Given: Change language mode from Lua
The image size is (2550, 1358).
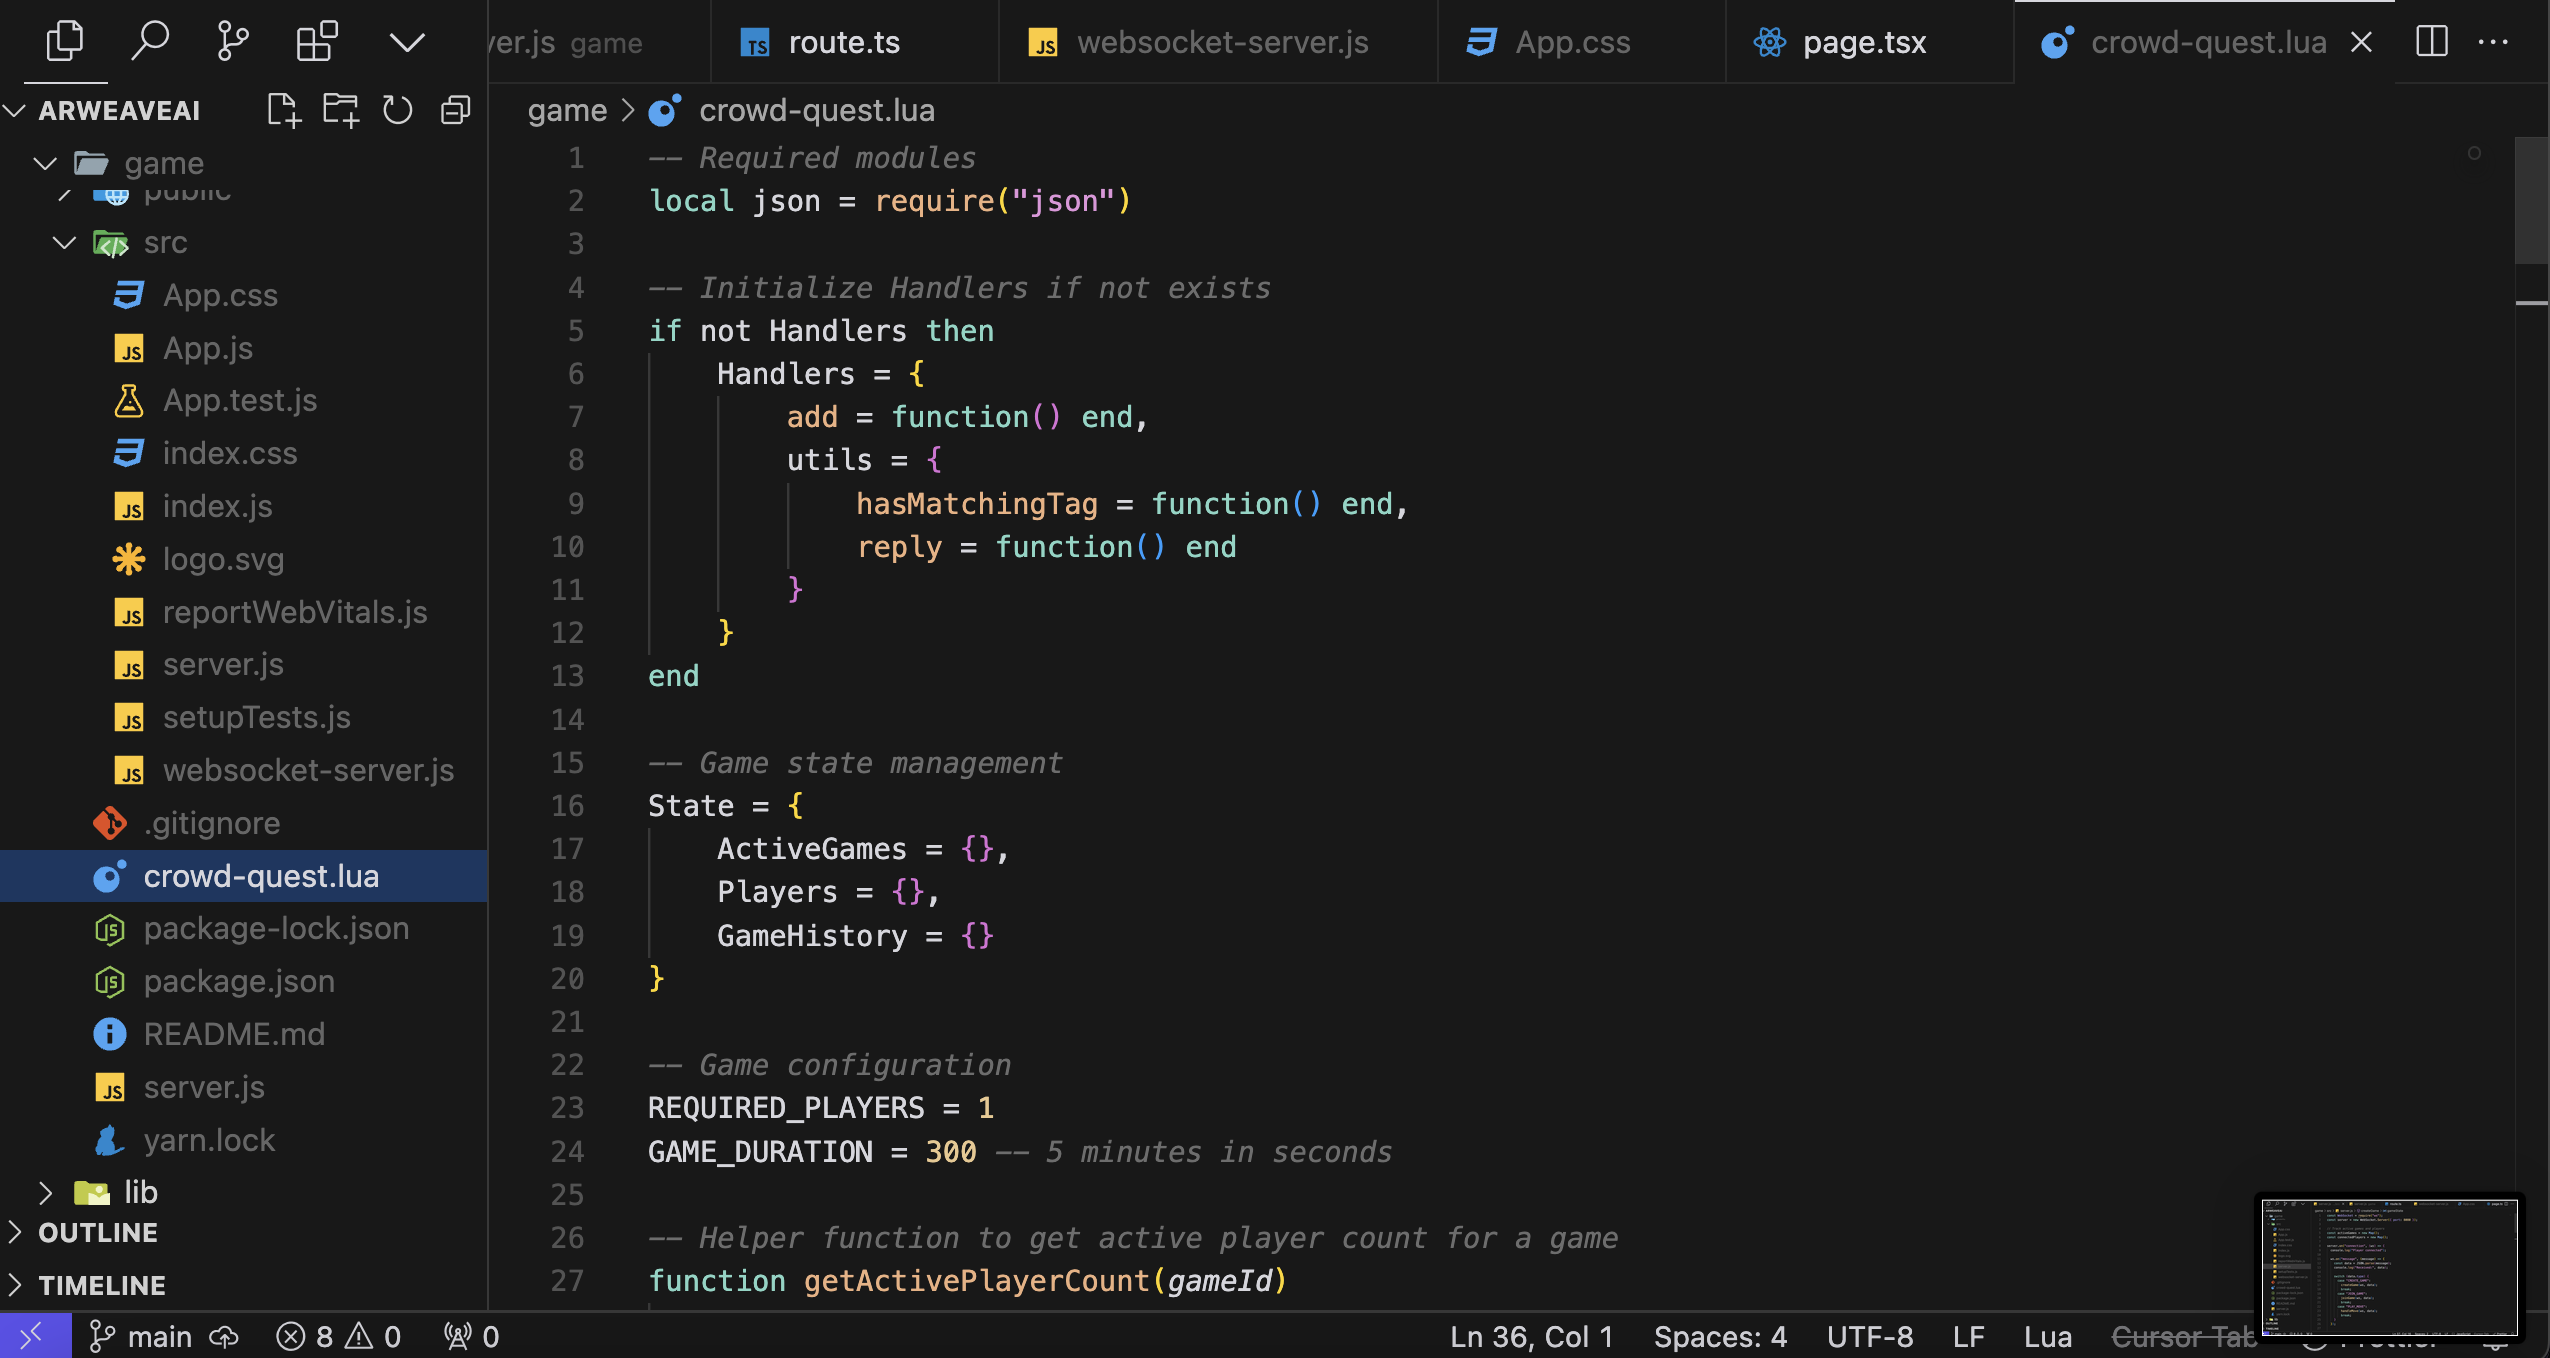Looking at the screenshot, I should point(2047,1336).
